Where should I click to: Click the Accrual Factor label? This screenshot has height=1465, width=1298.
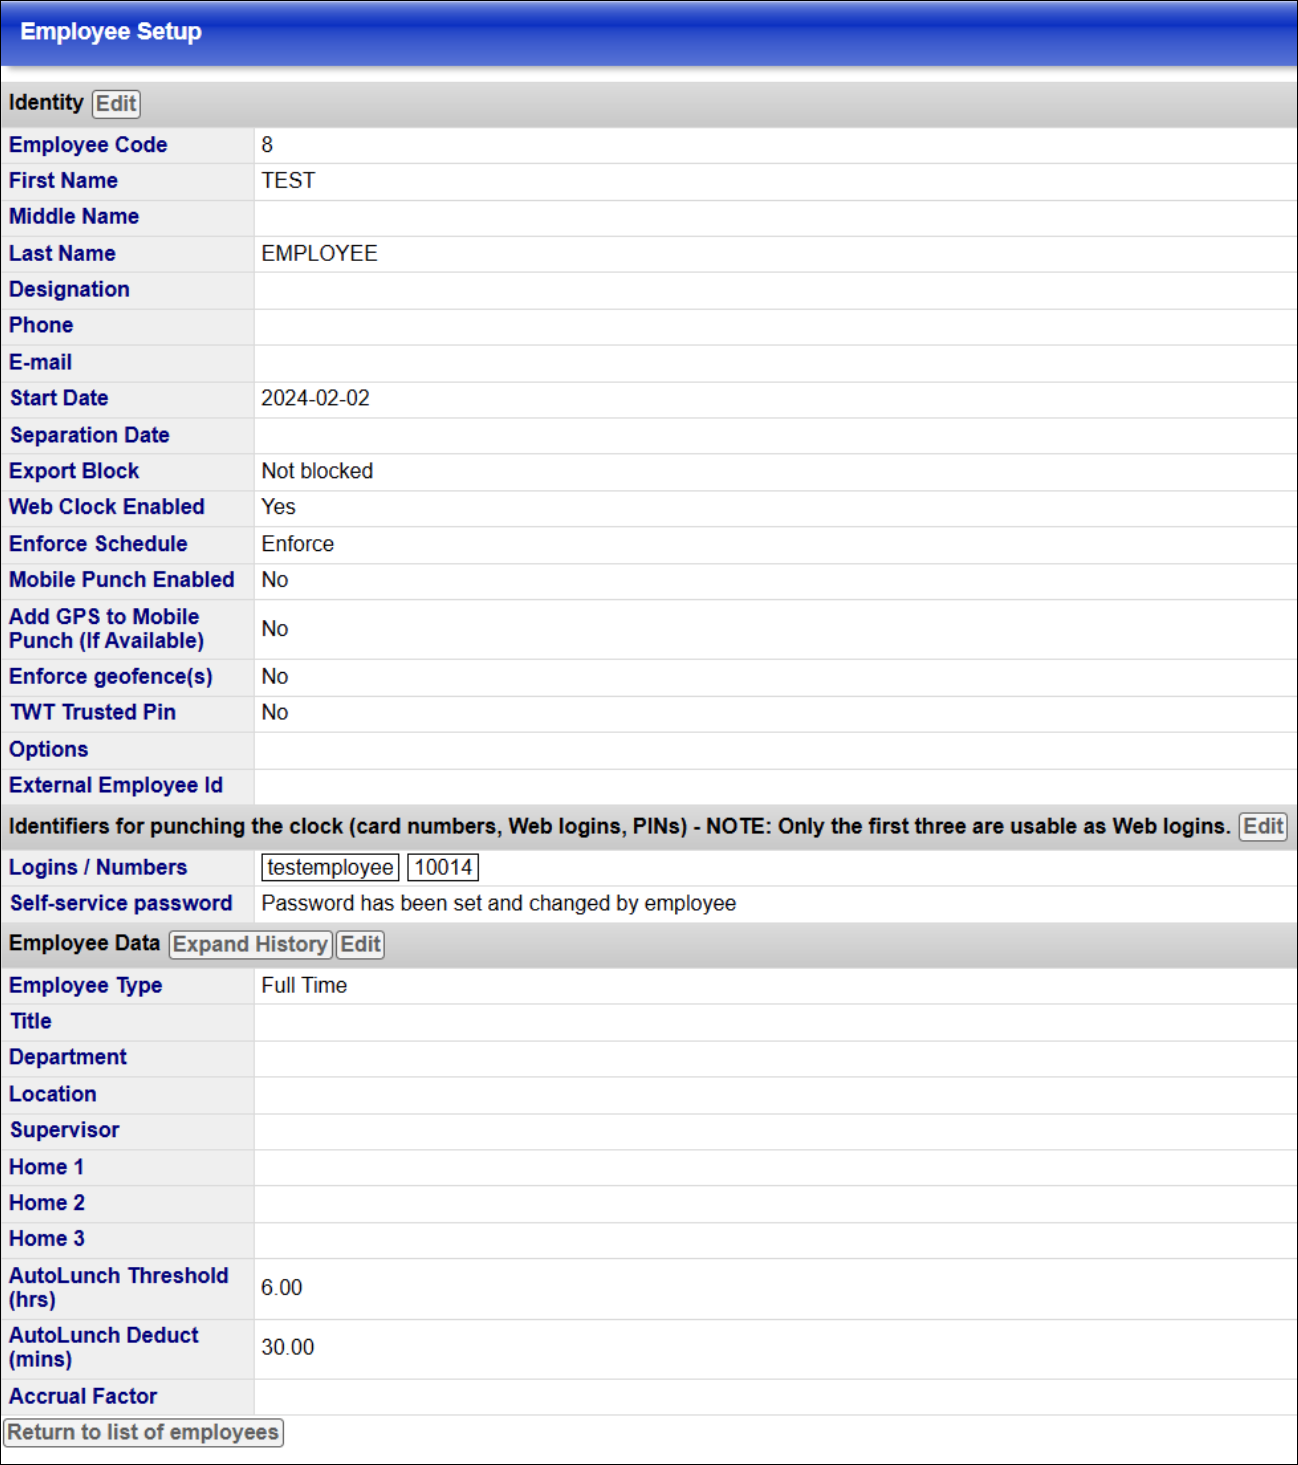pyautogui.click(x=83, y=1397)
